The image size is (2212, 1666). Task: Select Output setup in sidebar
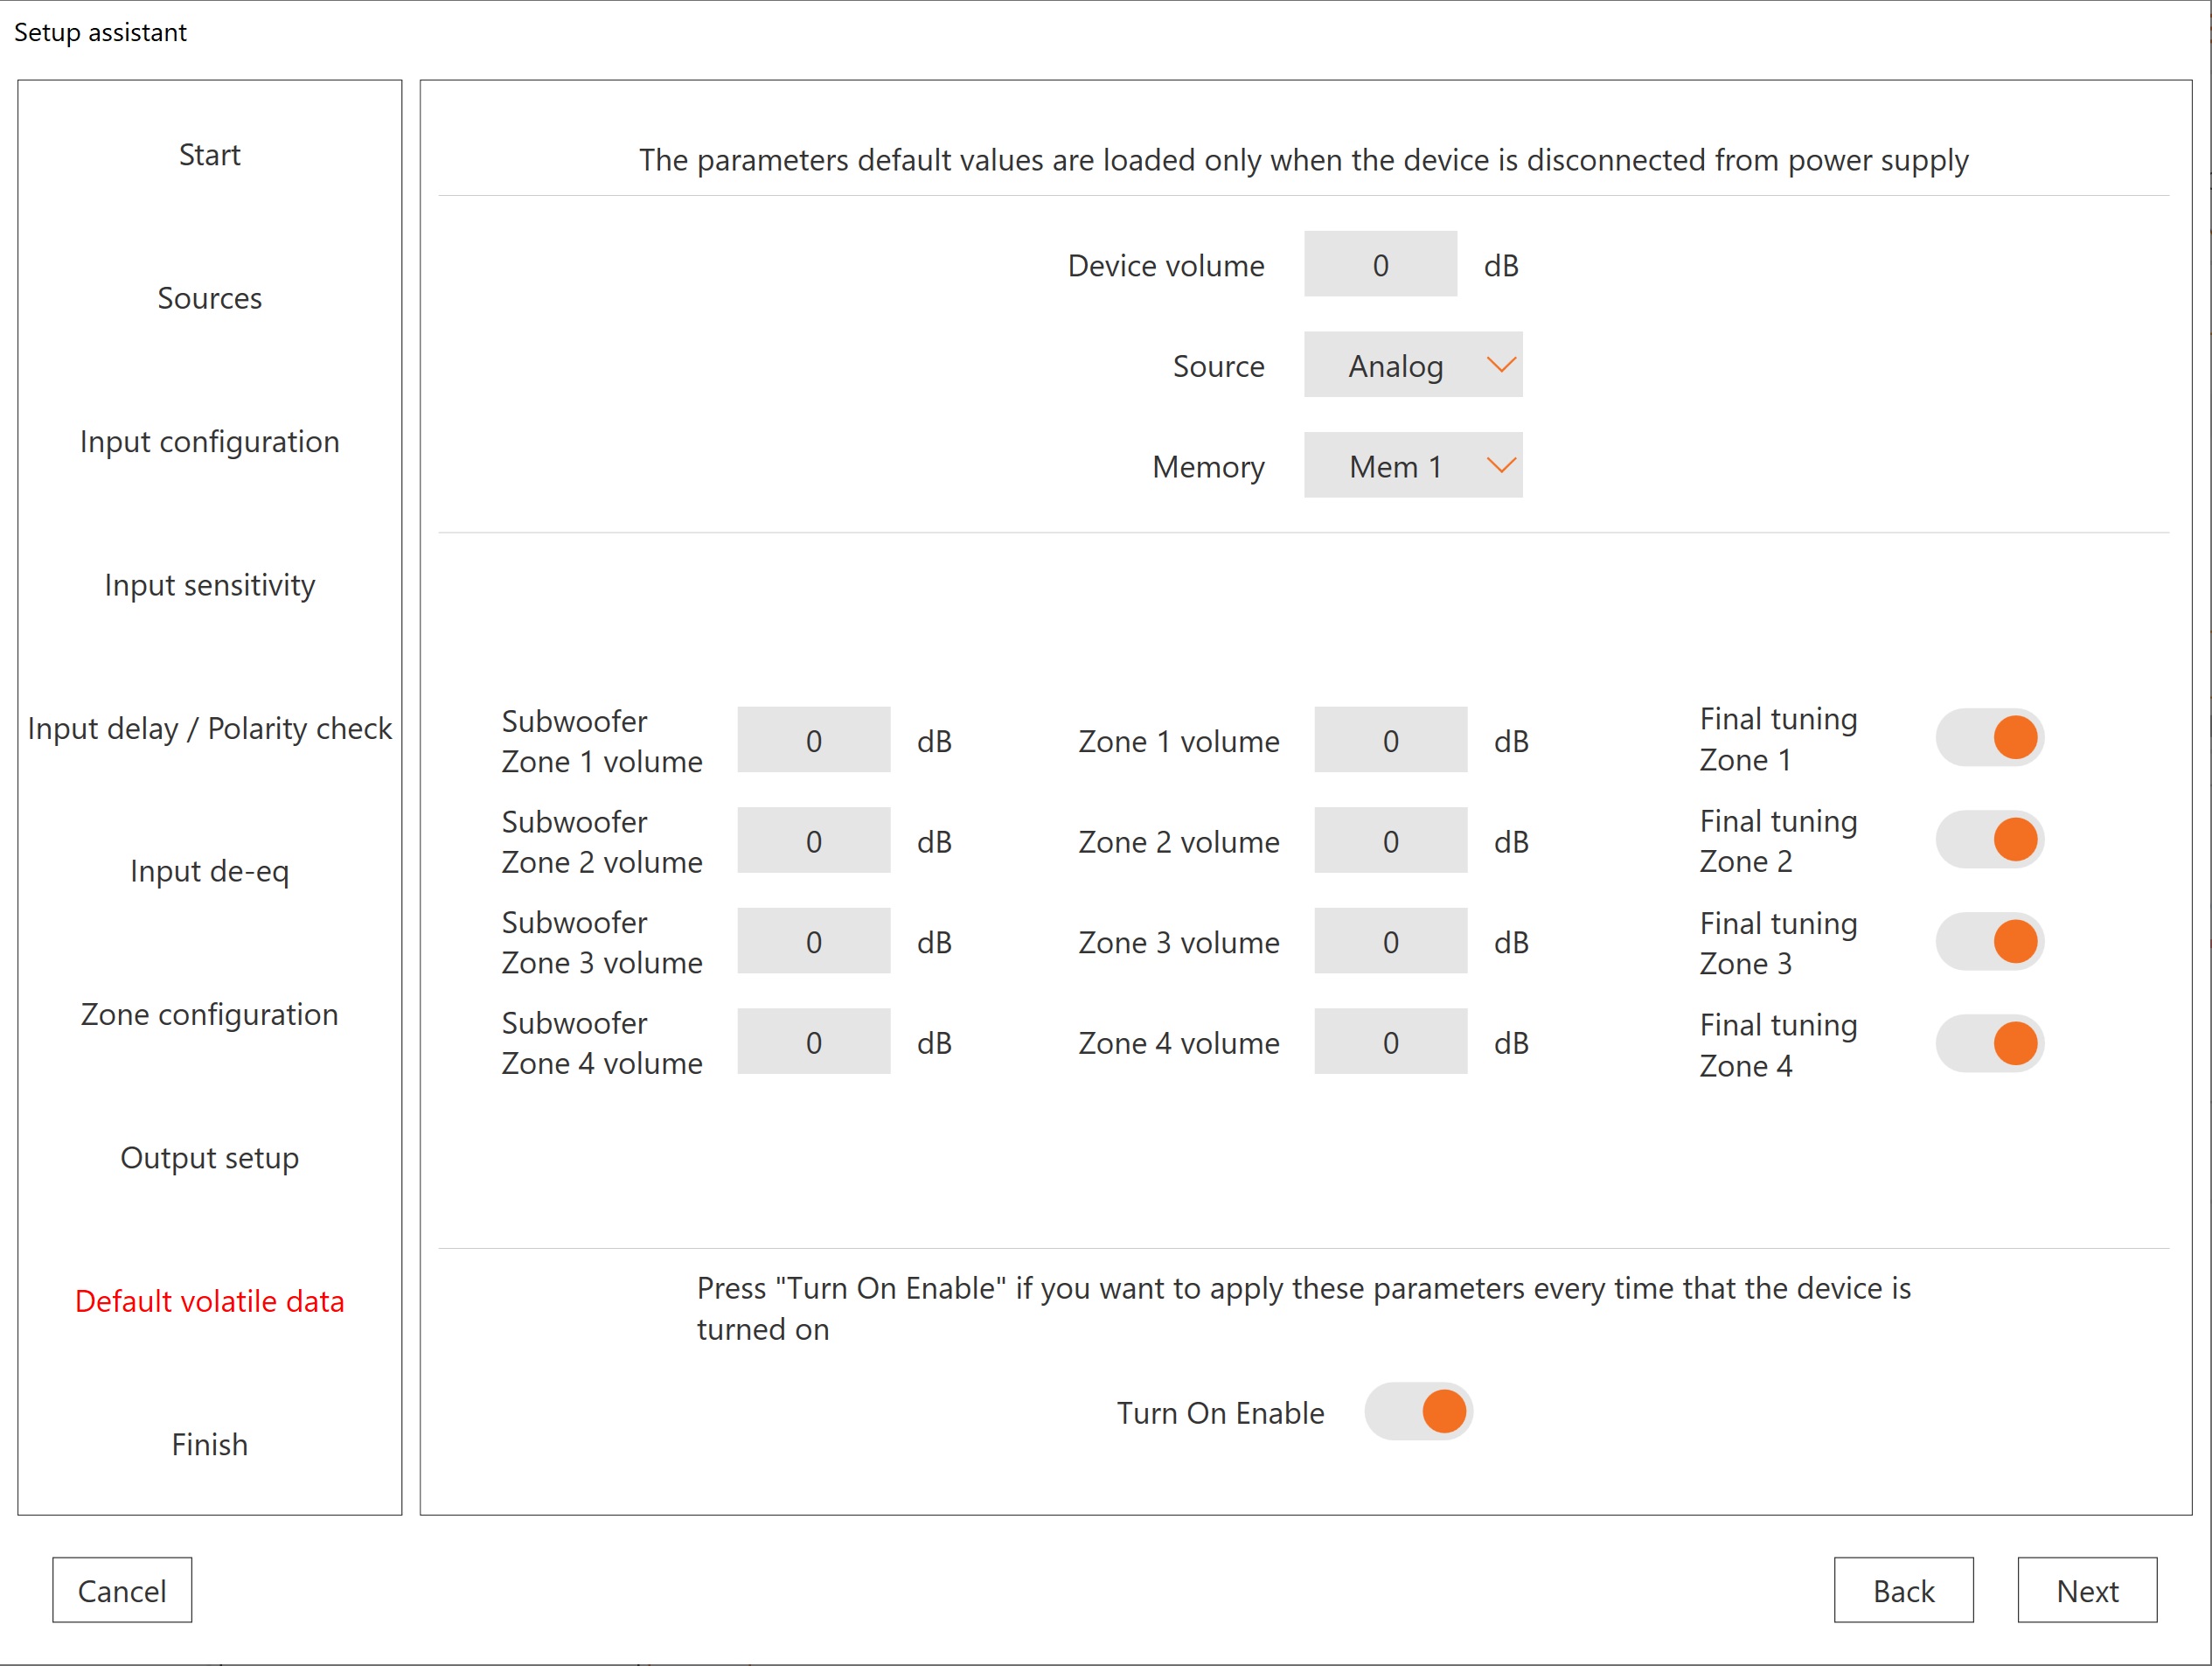pos(209,1158)
